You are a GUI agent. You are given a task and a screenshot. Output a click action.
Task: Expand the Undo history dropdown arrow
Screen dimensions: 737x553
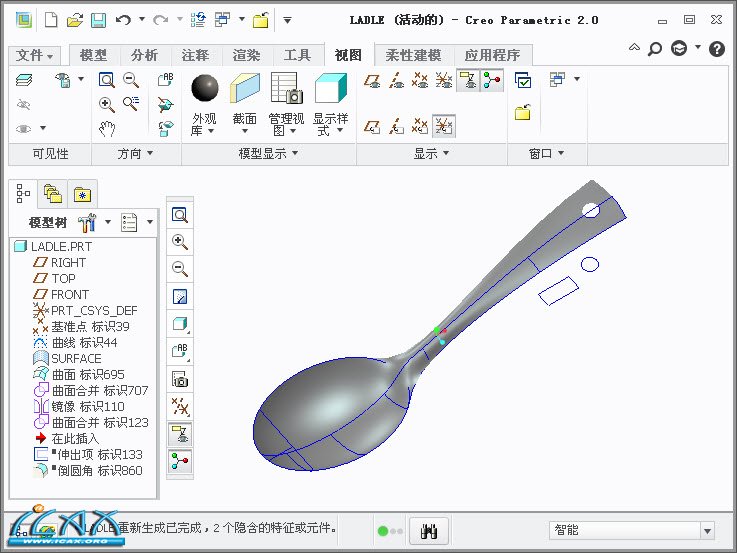pos(142,20)
